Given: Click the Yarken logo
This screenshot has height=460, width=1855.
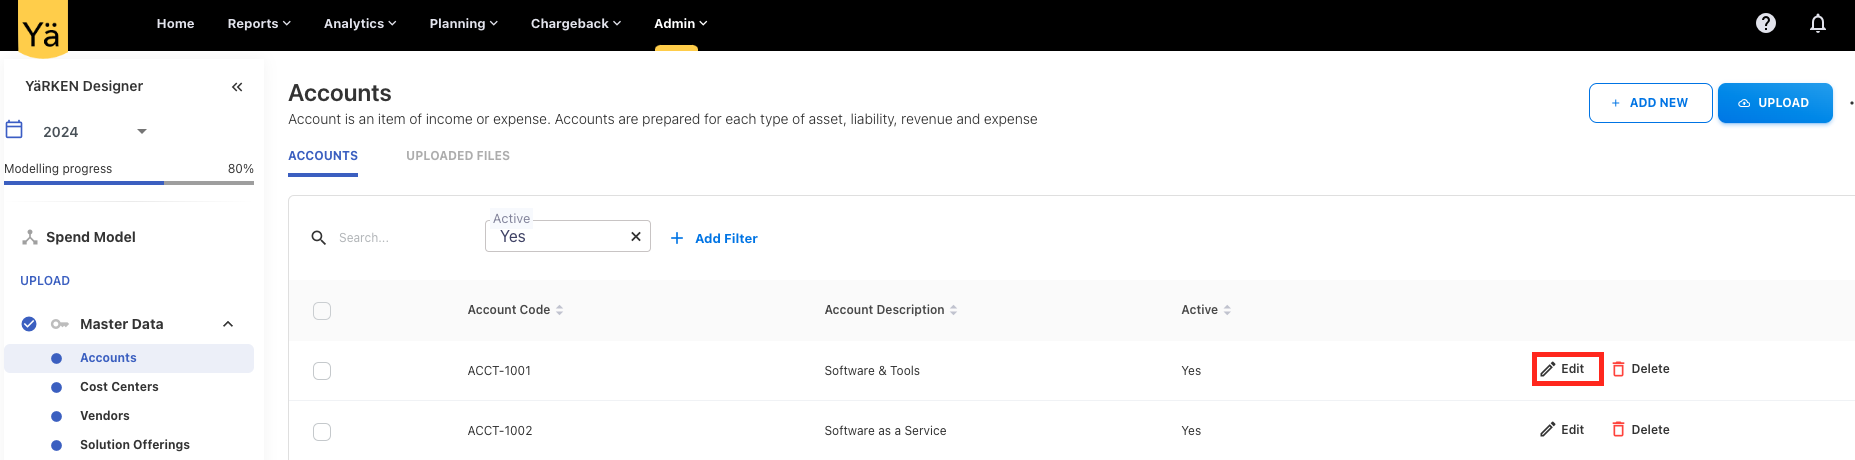Looking at the screenshot, I should pyautogui.click(x=42, y=30).
